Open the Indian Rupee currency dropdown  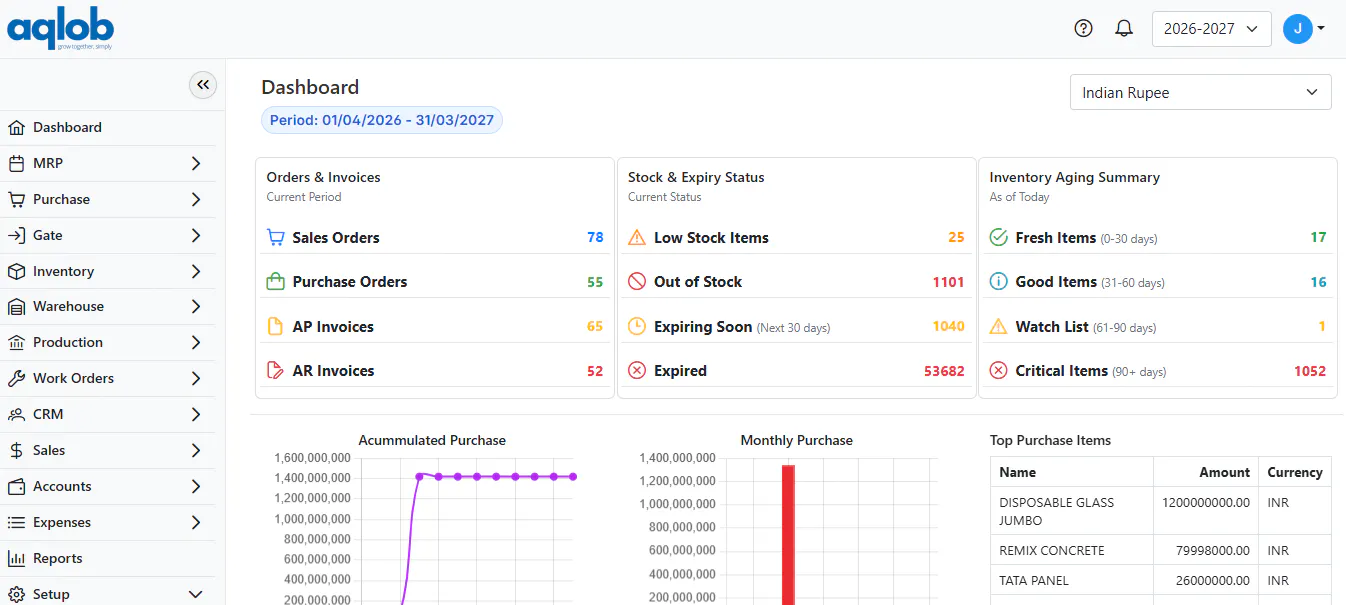pos(1200,92)
